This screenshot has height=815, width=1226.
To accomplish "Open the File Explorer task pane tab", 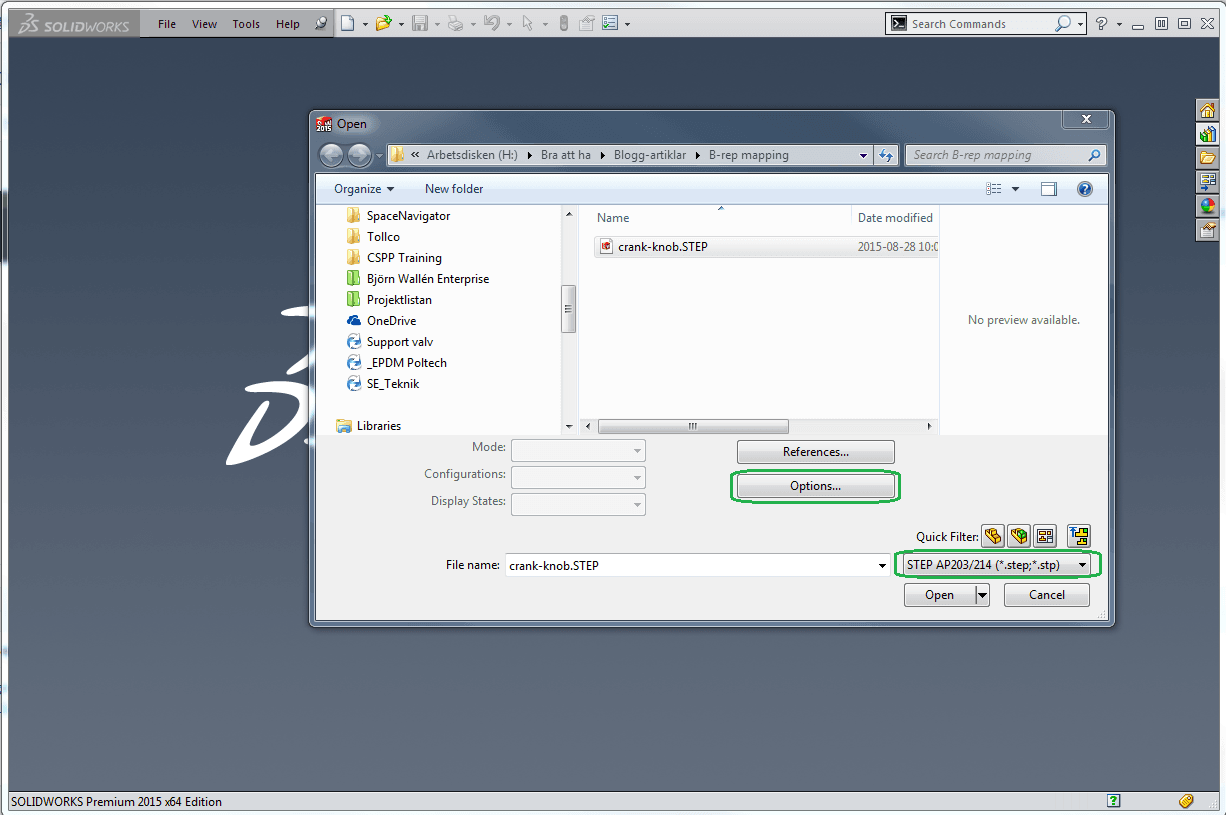I will [x=1208, y=158].
